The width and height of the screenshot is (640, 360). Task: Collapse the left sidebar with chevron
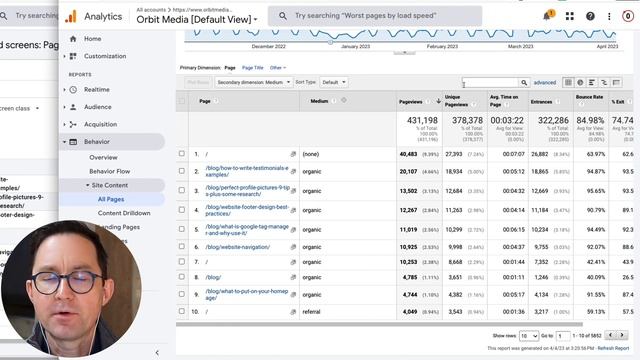pyautogui.click(x=157, y=353)
